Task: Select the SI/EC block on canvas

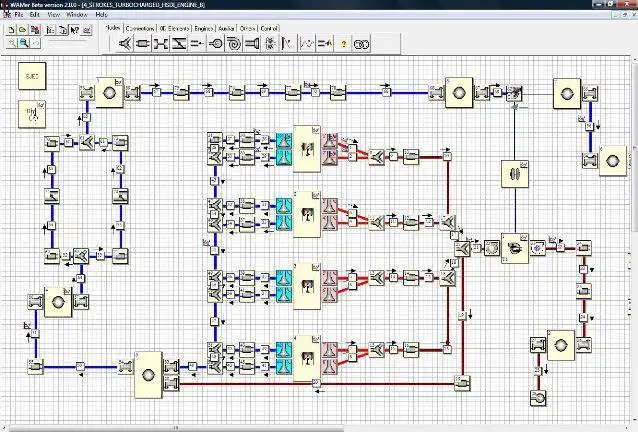Action: point(32,76)
